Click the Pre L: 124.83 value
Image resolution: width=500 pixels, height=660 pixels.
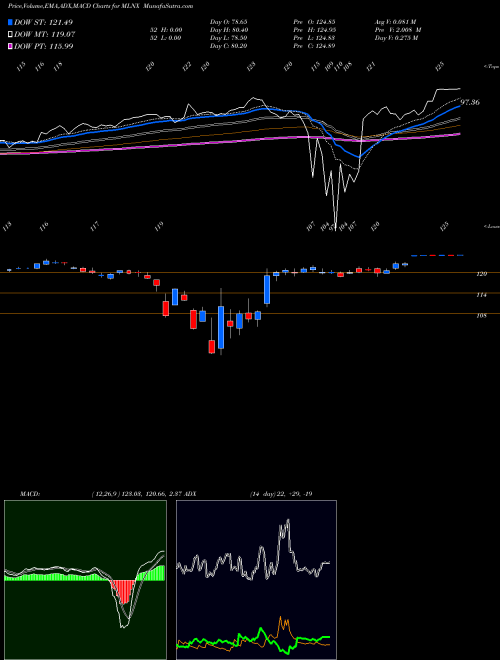314,38
